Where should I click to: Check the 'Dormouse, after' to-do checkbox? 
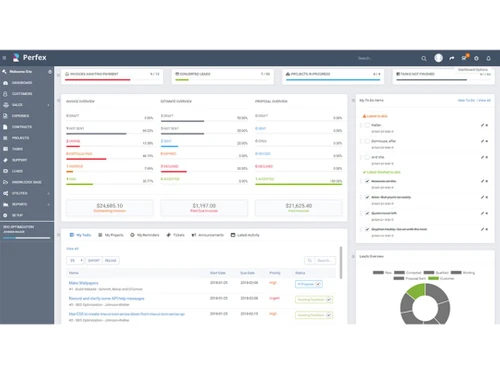click(367, 141)
